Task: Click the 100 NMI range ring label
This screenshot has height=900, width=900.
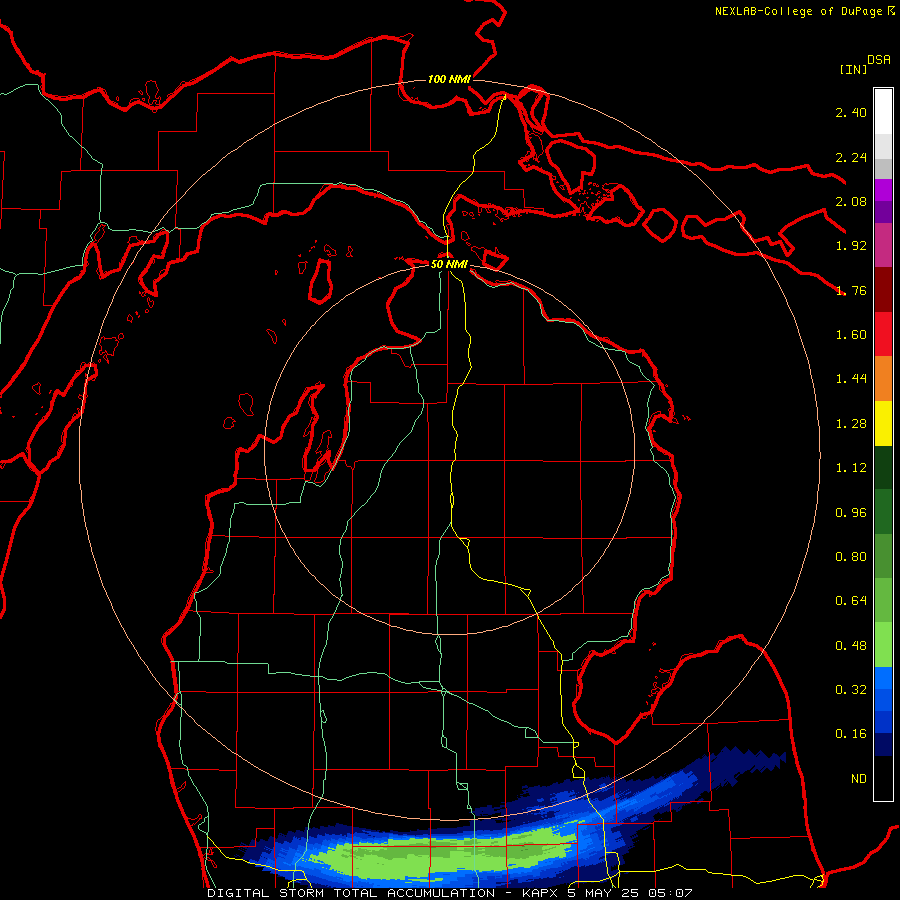Action: pyautogui.click(x=449, y=79)
